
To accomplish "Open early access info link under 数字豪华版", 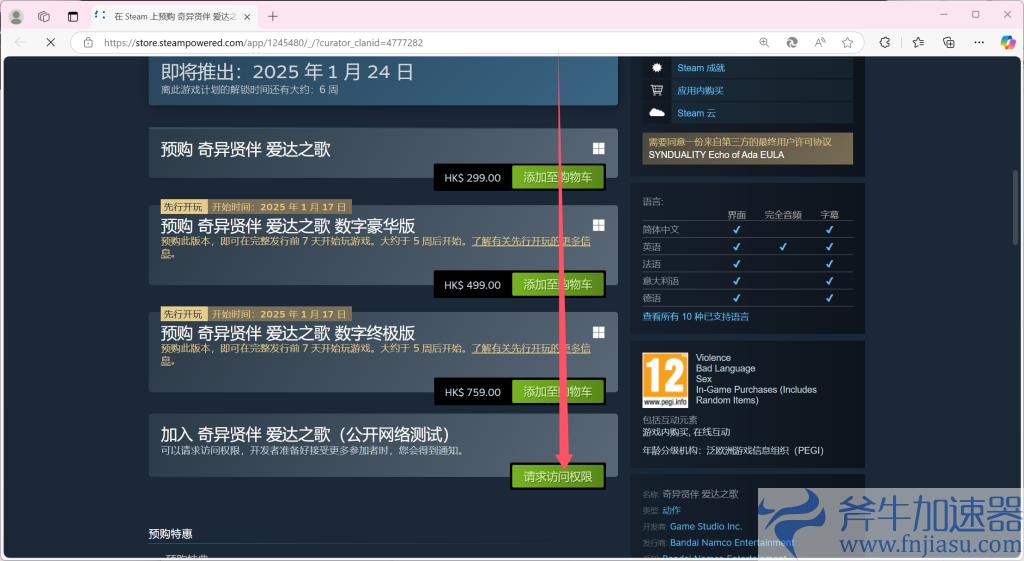I will coord(531,241).
